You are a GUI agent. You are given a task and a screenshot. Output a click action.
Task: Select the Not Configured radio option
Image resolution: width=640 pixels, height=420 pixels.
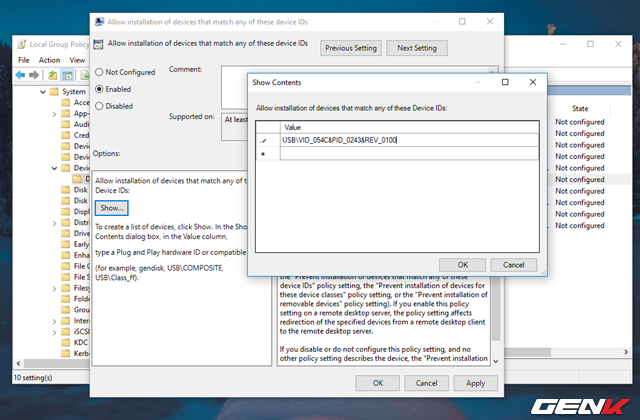[x=99, y=73]
